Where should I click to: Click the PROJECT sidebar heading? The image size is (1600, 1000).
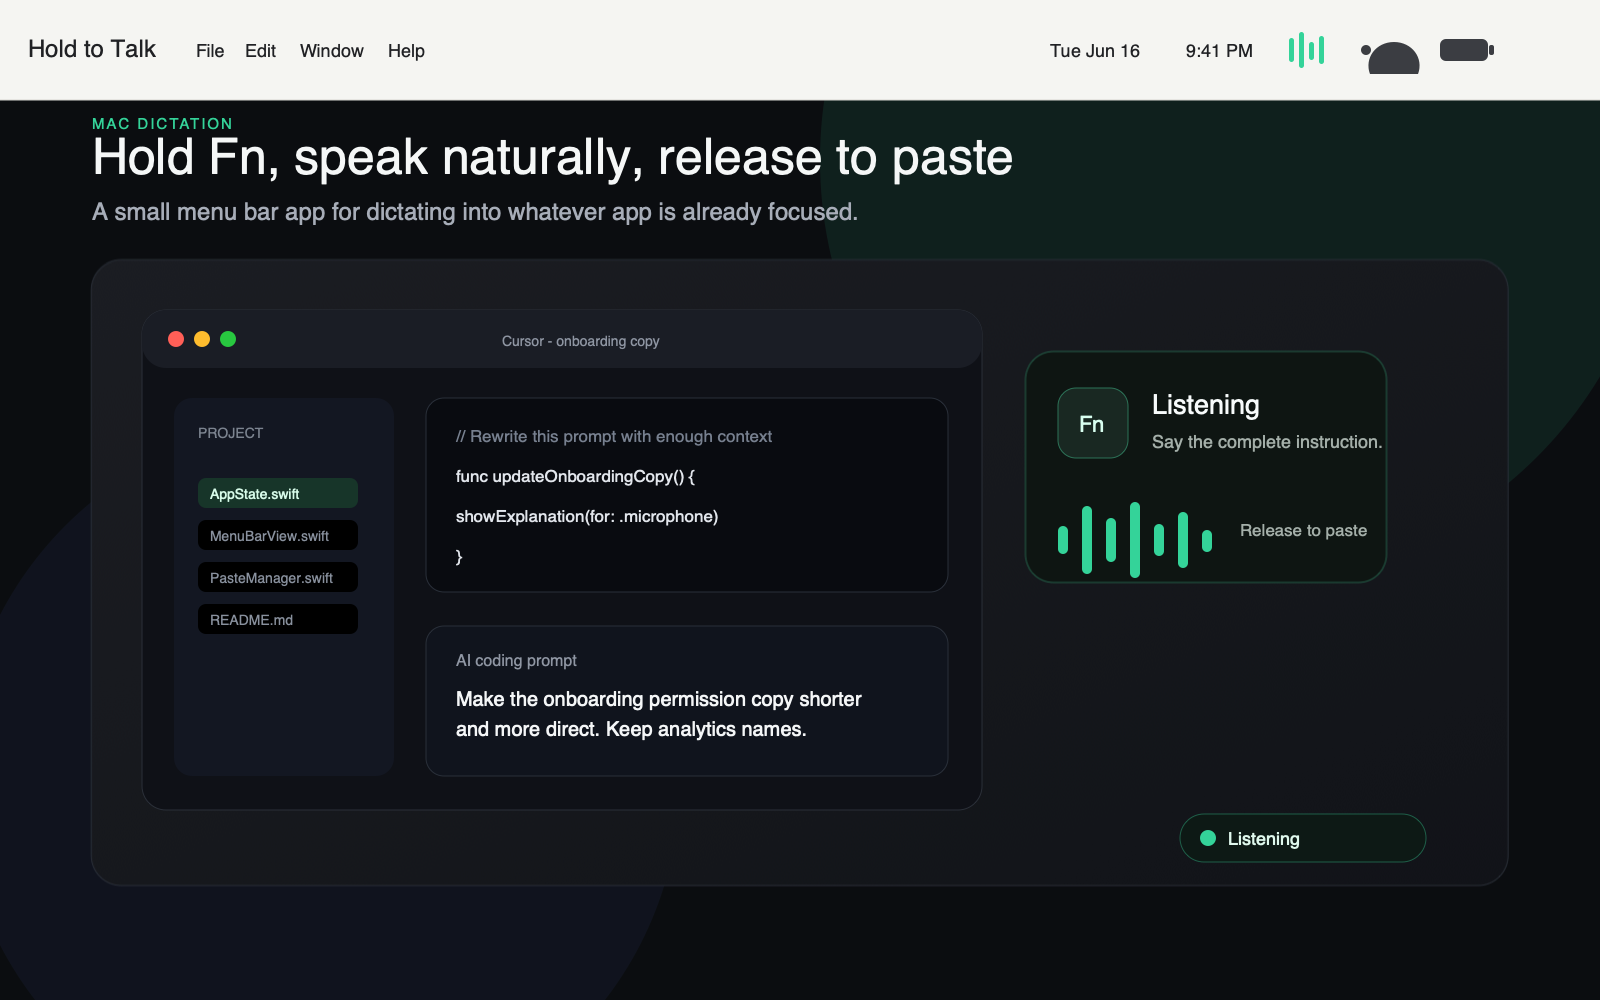[230, 433]
